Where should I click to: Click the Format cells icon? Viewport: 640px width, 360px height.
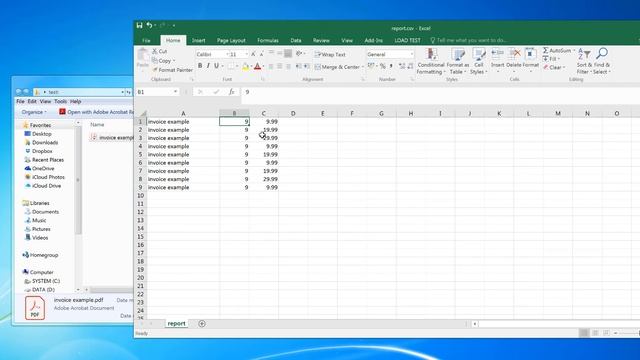click(x=530, y=53)
